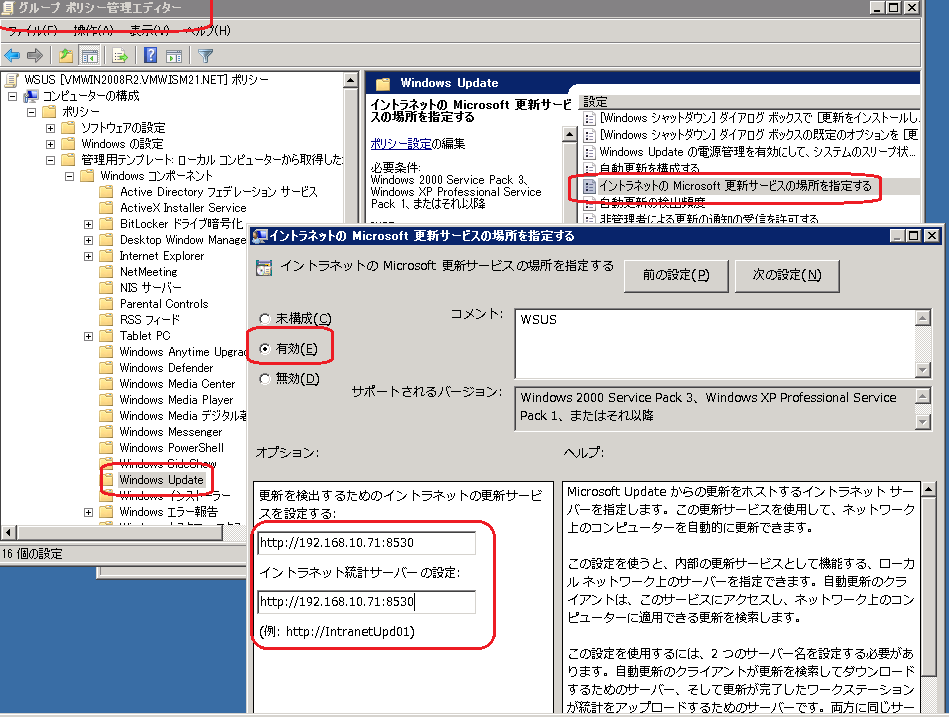Click the Up One Level folder icon

tap(65, 56)
